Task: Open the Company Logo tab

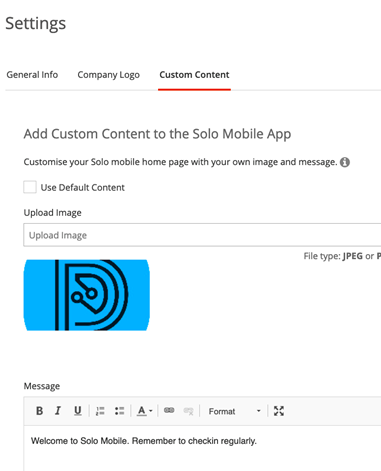Action: coord(108,75)
